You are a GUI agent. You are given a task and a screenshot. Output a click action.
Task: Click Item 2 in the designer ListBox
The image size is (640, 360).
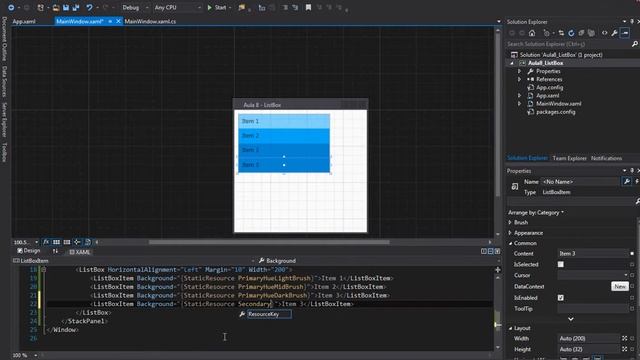click(284, 136)
